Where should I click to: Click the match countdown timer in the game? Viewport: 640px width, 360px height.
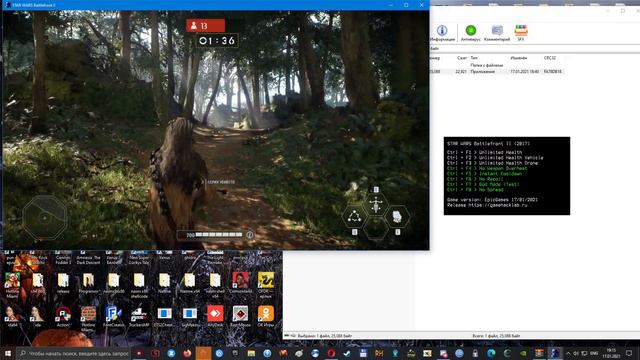217,40
